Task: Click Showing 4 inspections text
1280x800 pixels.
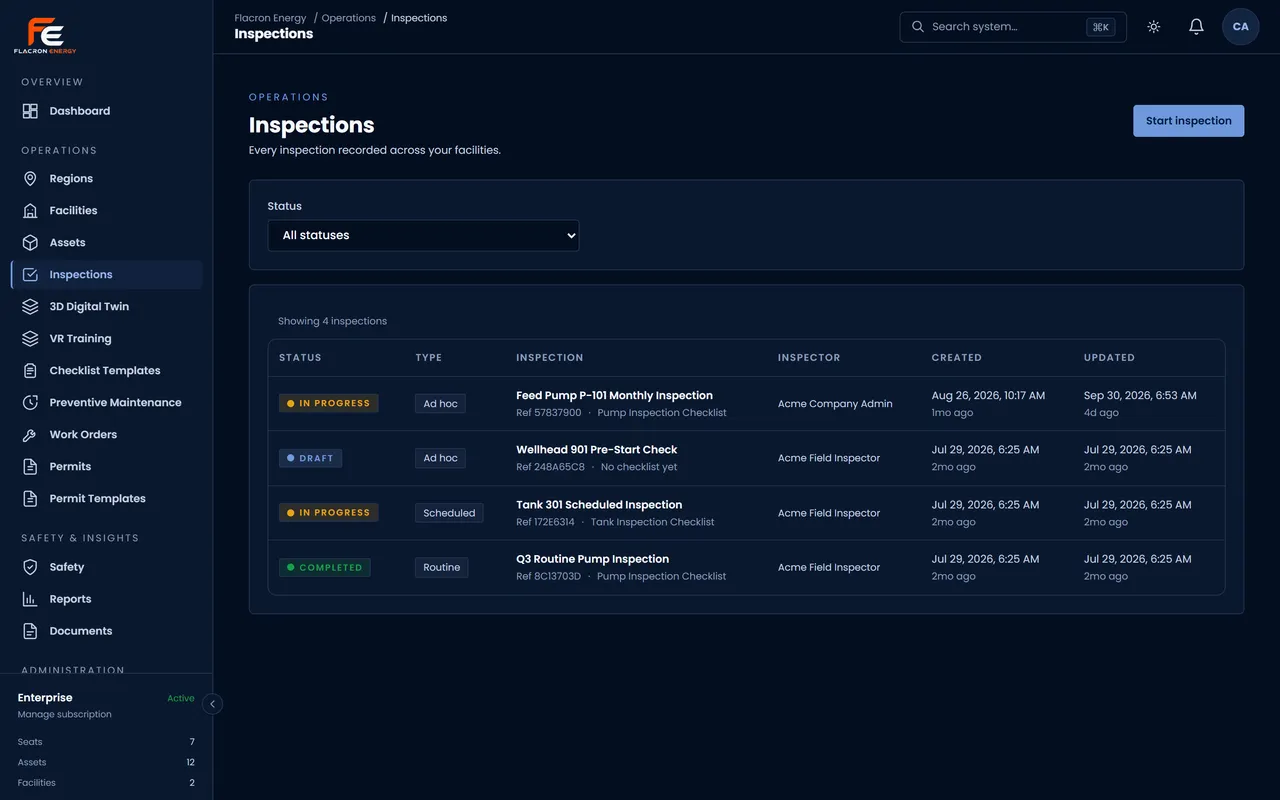Action: (332, 321)
